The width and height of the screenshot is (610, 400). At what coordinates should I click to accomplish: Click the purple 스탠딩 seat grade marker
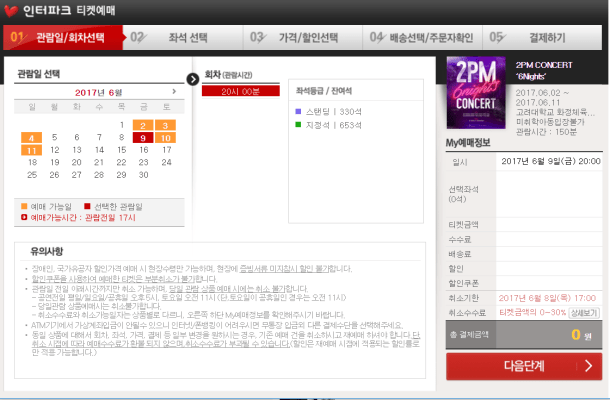pyautogui.click(x=298, y=110)
